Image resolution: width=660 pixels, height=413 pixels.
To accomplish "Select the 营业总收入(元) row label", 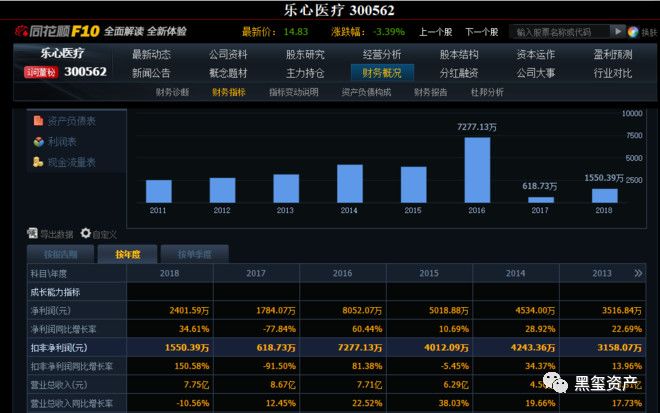I will [x=59, y=385].
